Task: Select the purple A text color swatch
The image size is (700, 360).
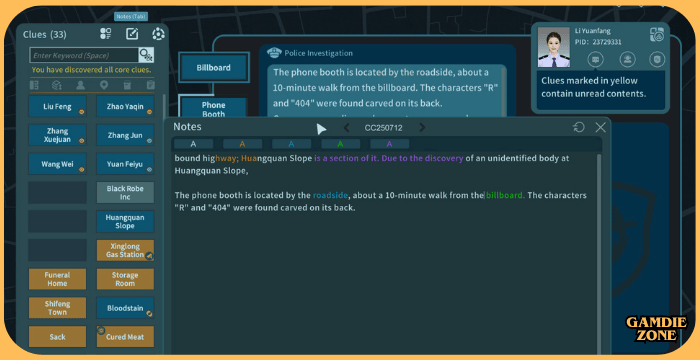Action: (389, 144)
